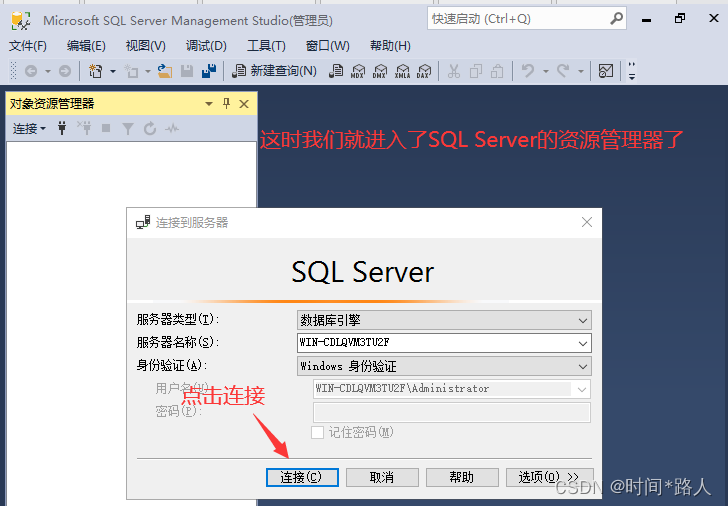Open the 编辑(E) menu
The width and height of the screenshot is (728, 506).
pos(86,45)
